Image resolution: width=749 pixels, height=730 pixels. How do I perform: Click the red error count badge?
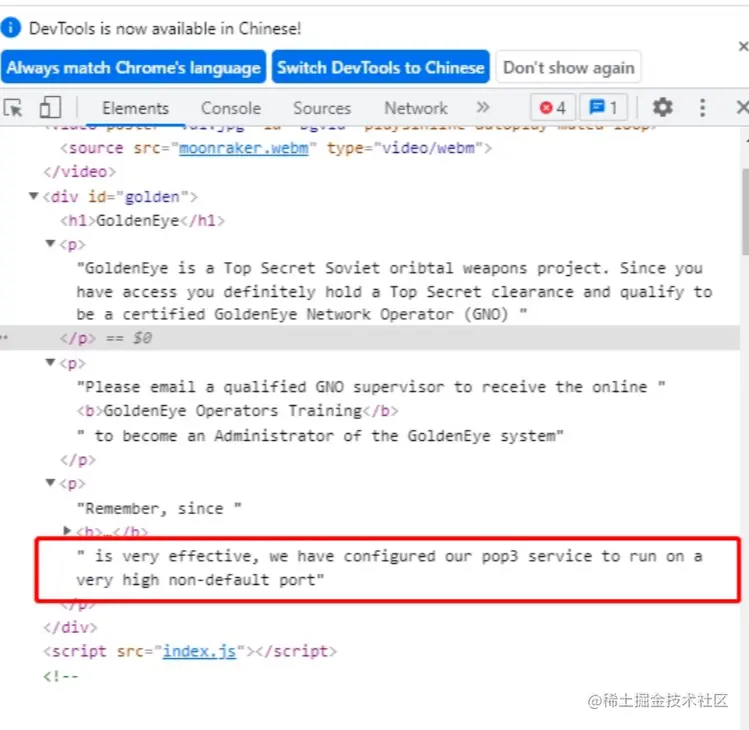(553, 107)
